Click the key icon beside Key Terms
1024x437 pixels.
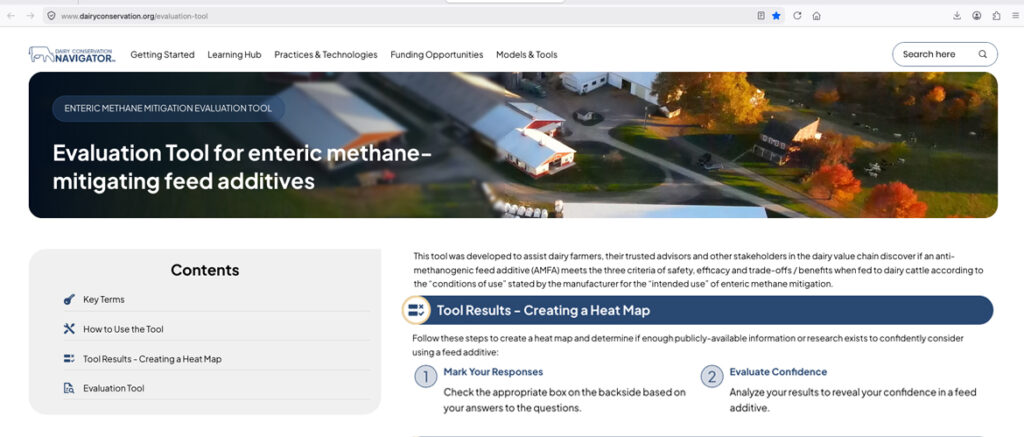[68, 299]
